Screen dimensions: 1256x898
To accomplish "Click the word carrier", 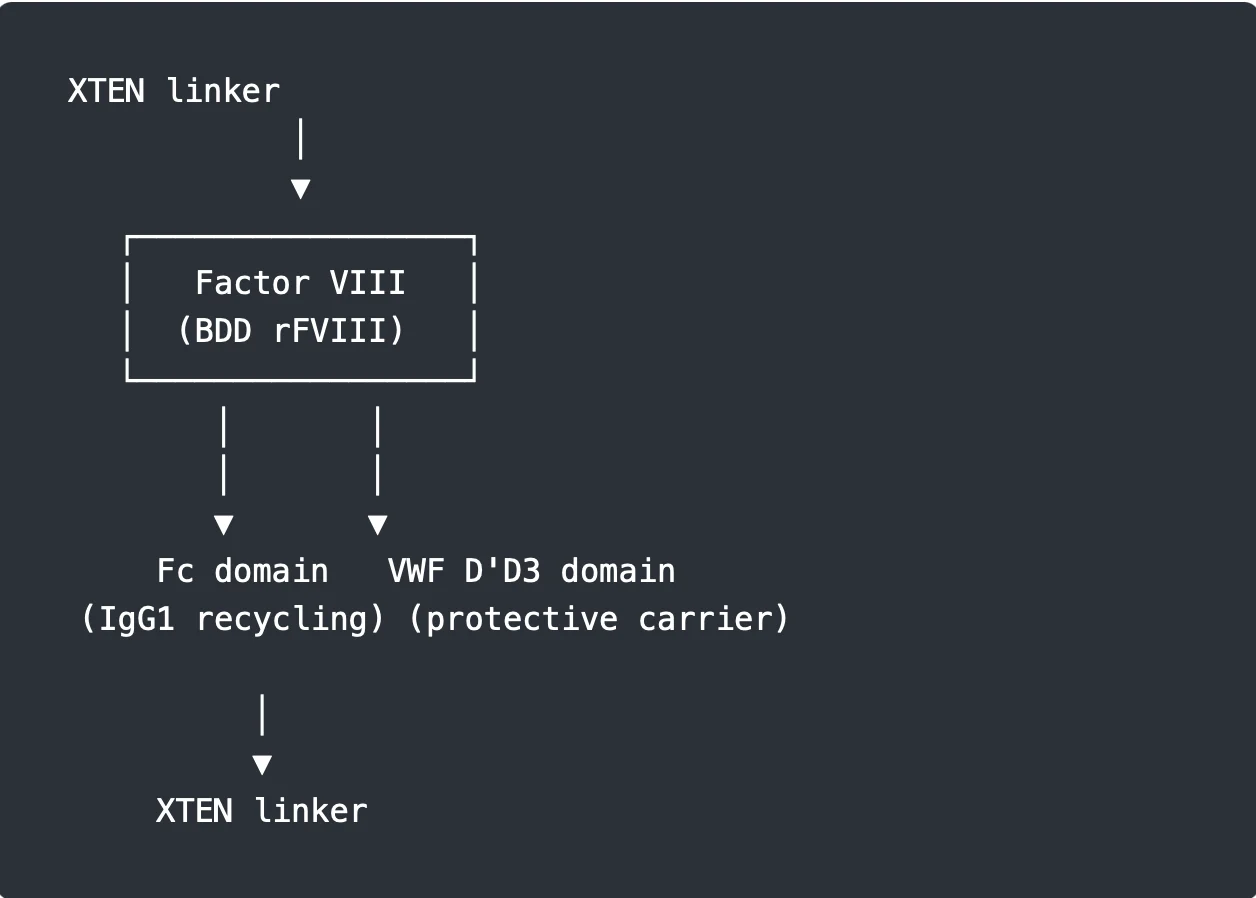I will coord(714,619).
